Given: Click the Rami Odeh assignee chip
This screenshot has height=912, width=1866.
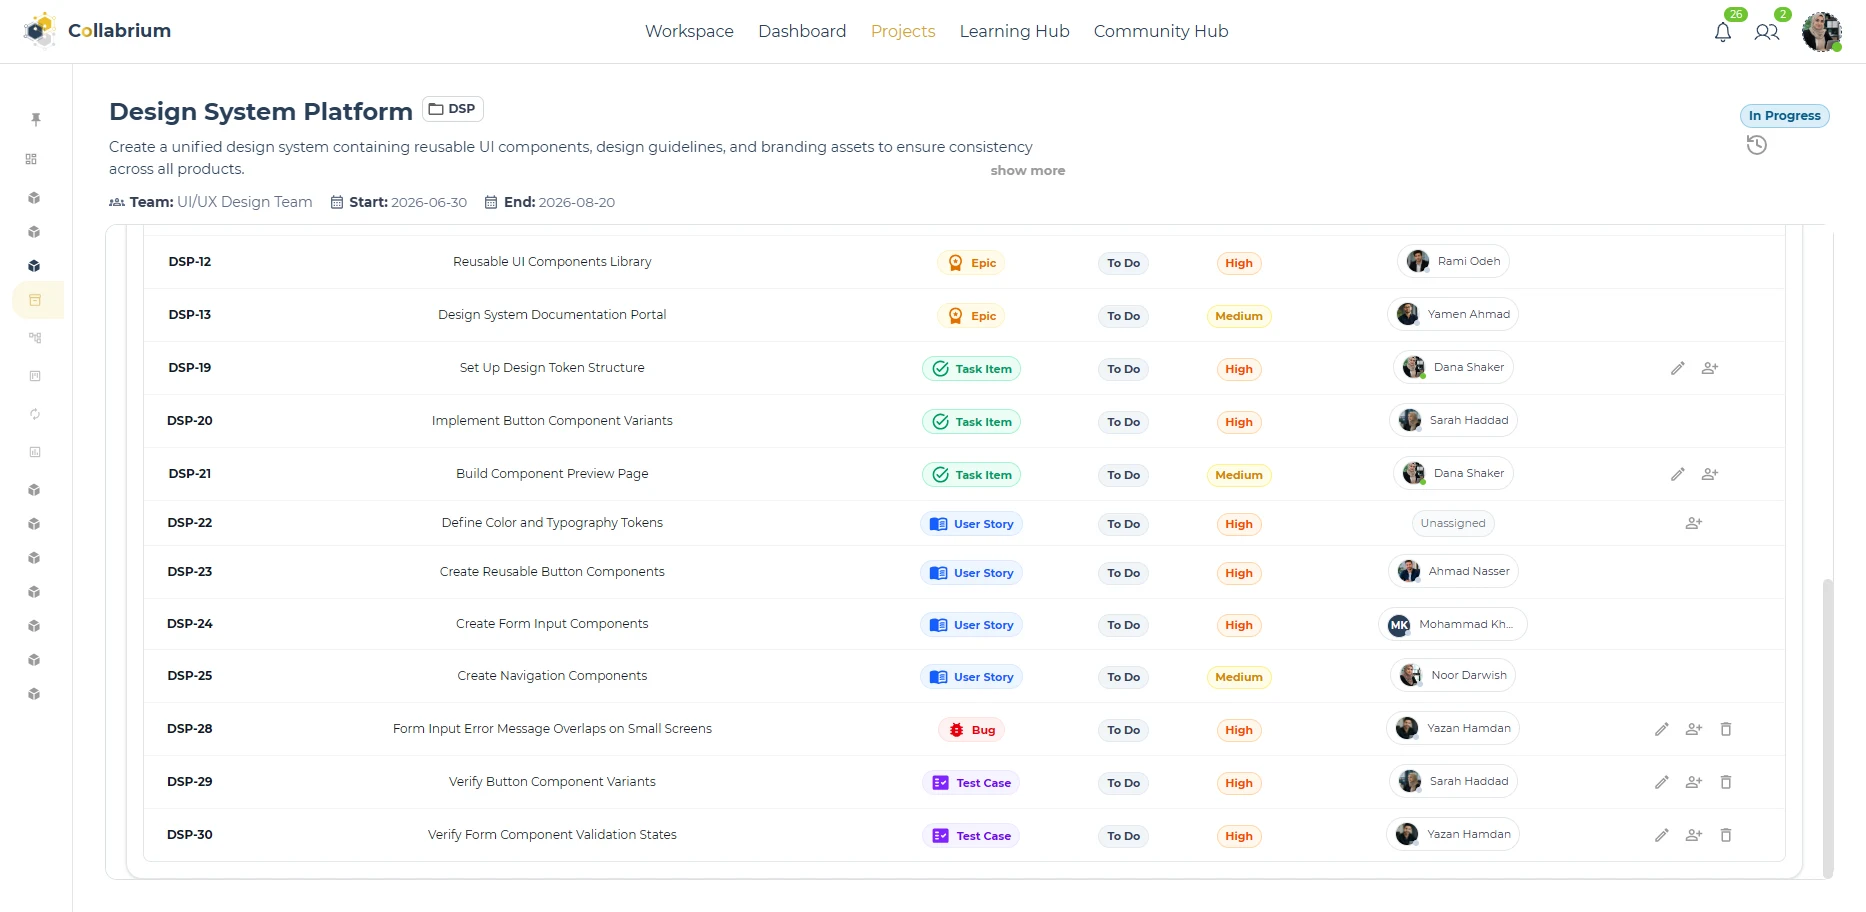Looking at the screenshot, I should (x=1452, y=261).
